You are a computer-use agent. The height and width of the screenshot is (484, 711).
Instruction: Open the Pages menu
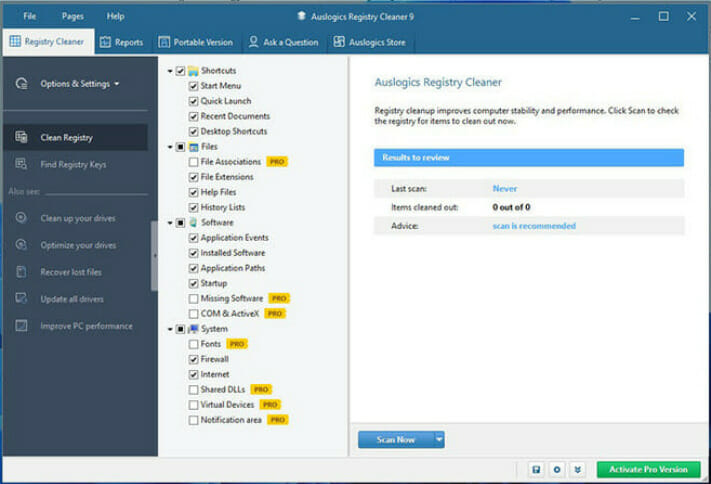pos(73,16)
